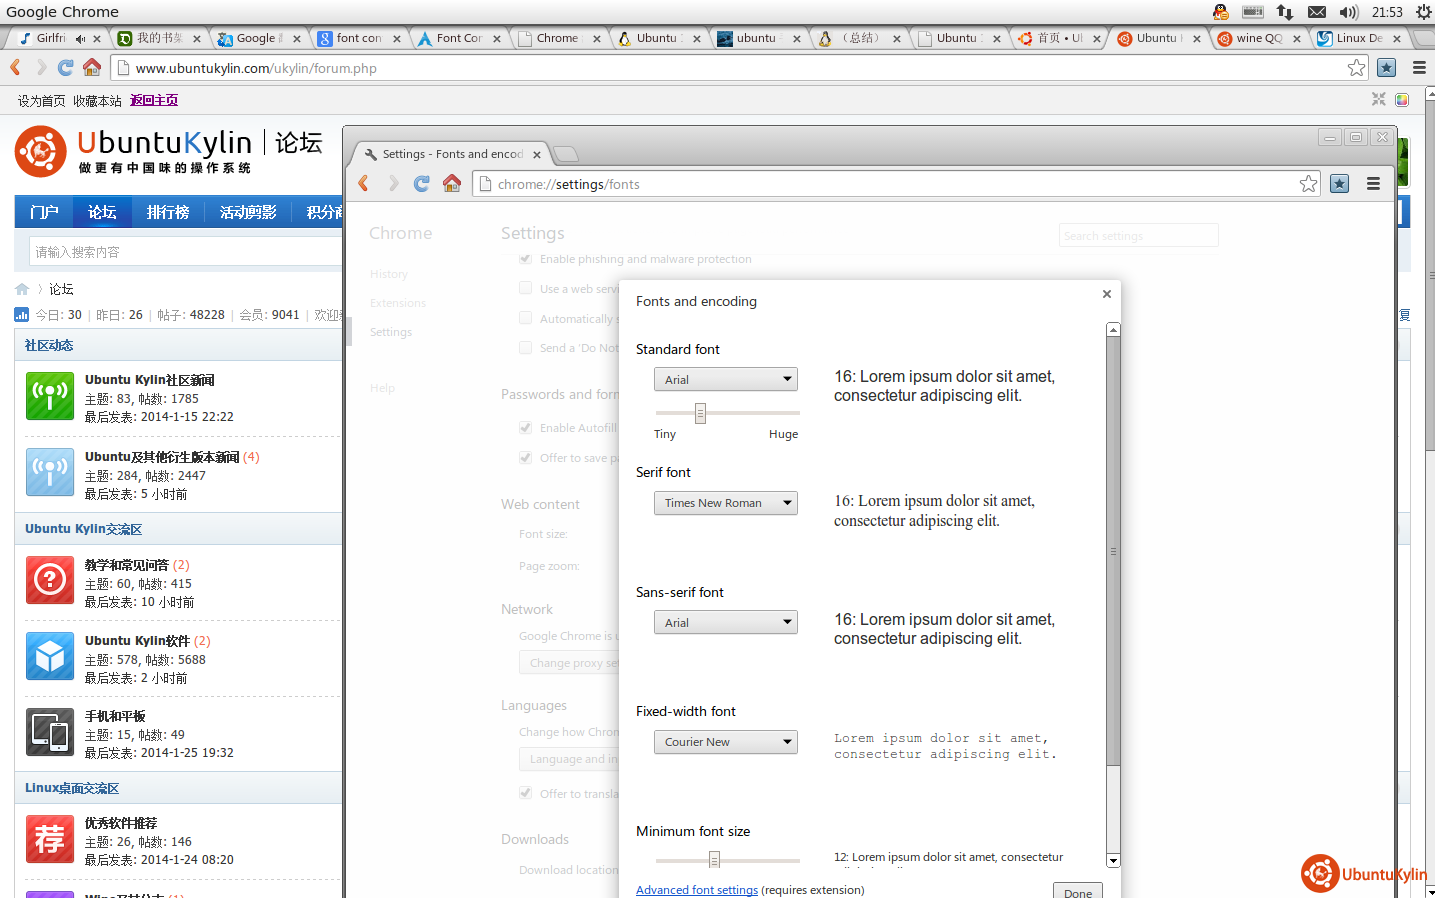Bookmark chrome://settings/fonts with the star icon

point(1308,184)
